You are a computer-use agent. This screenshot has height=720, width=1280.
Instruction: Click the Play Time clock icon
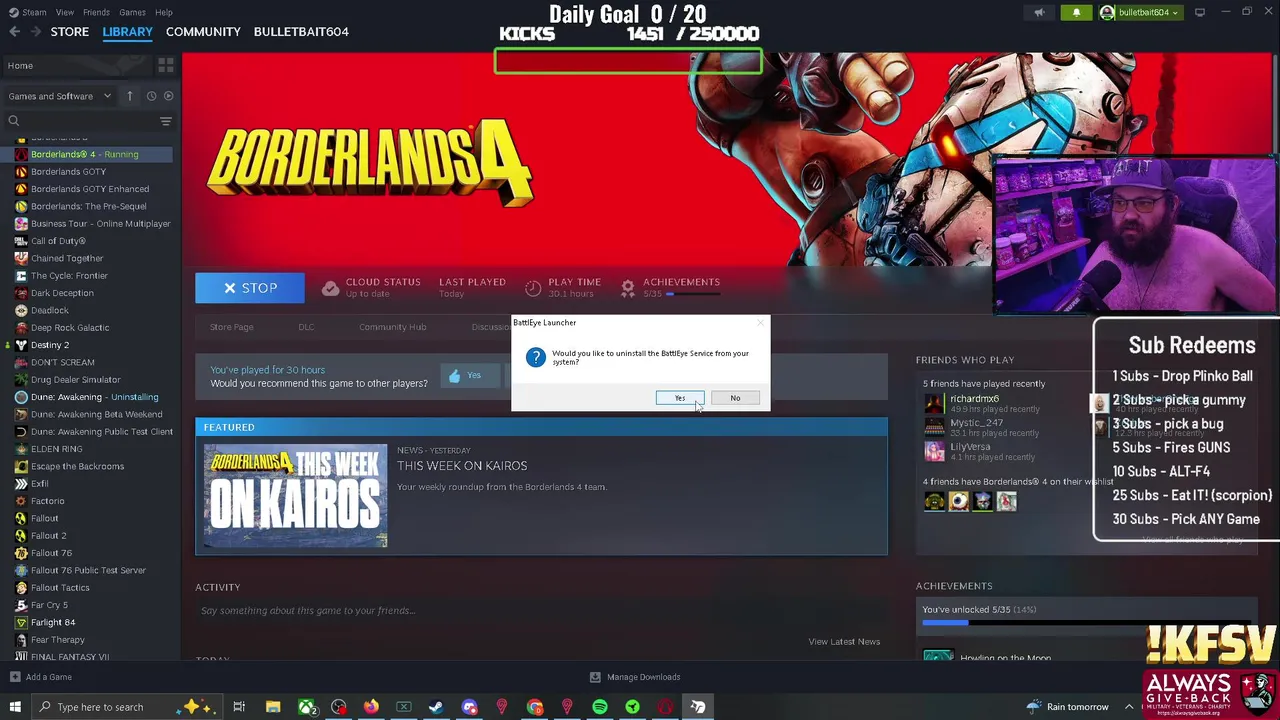[x=533, y=288]
